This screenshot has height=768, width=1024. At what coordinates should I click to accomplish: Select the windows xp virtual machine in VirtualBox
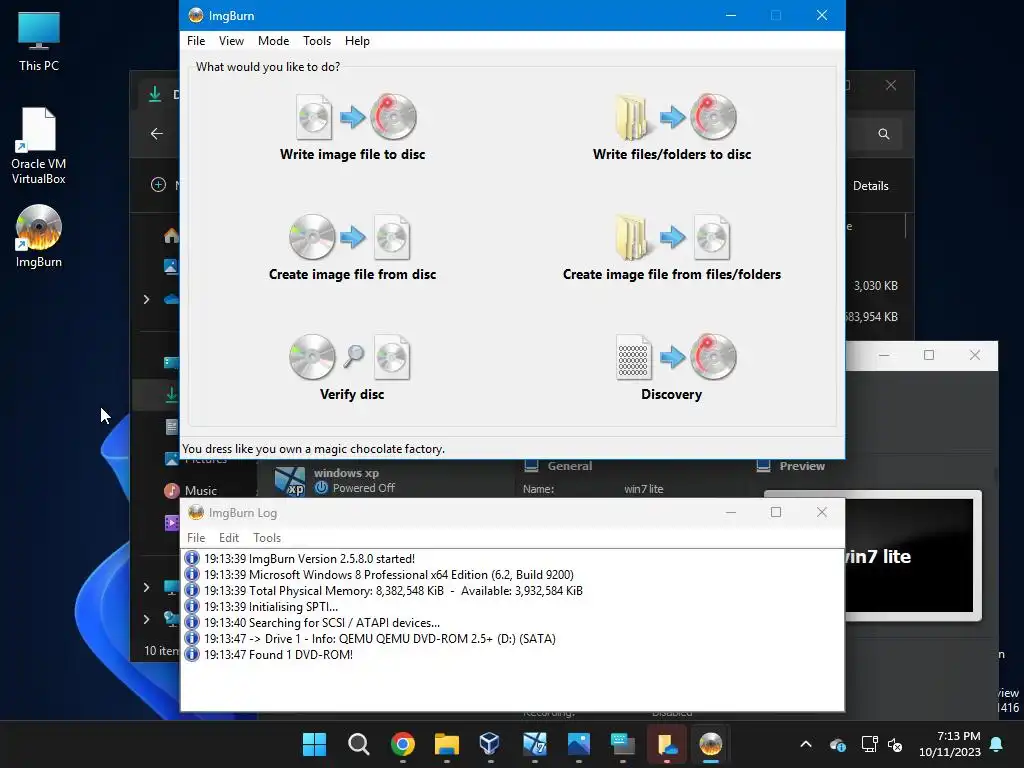click(385, 481)
